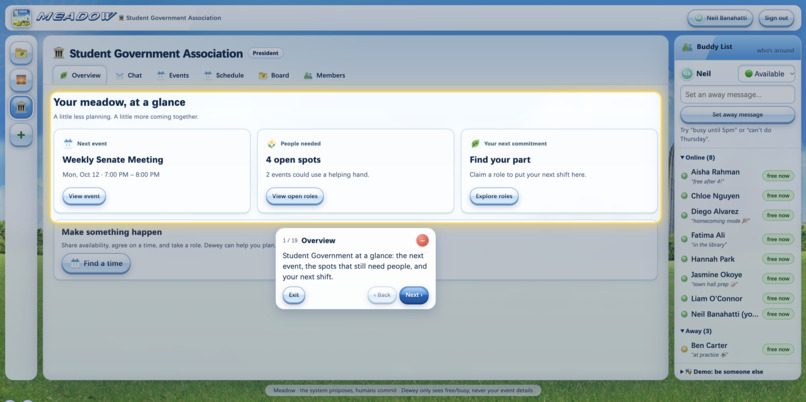Open the Board tab
The width and height of the screenshot is (806, 402).
pos(274,75)
